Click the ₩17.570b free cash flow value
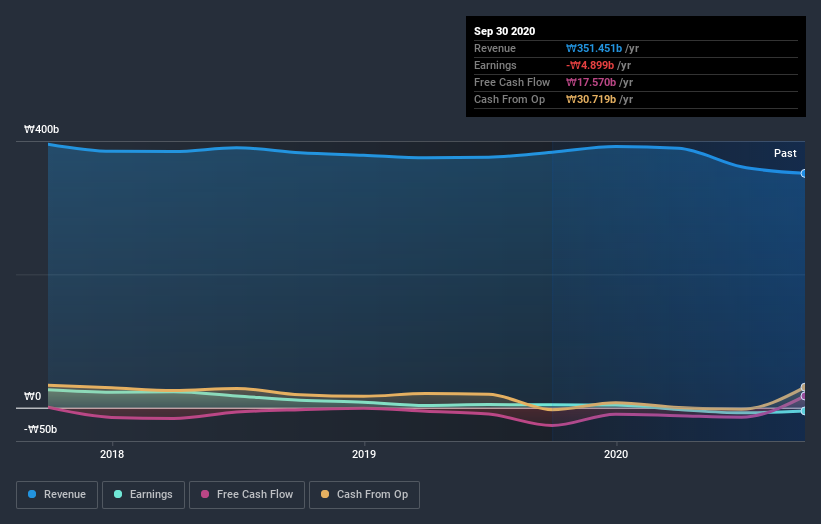 (x=591, y=82)
